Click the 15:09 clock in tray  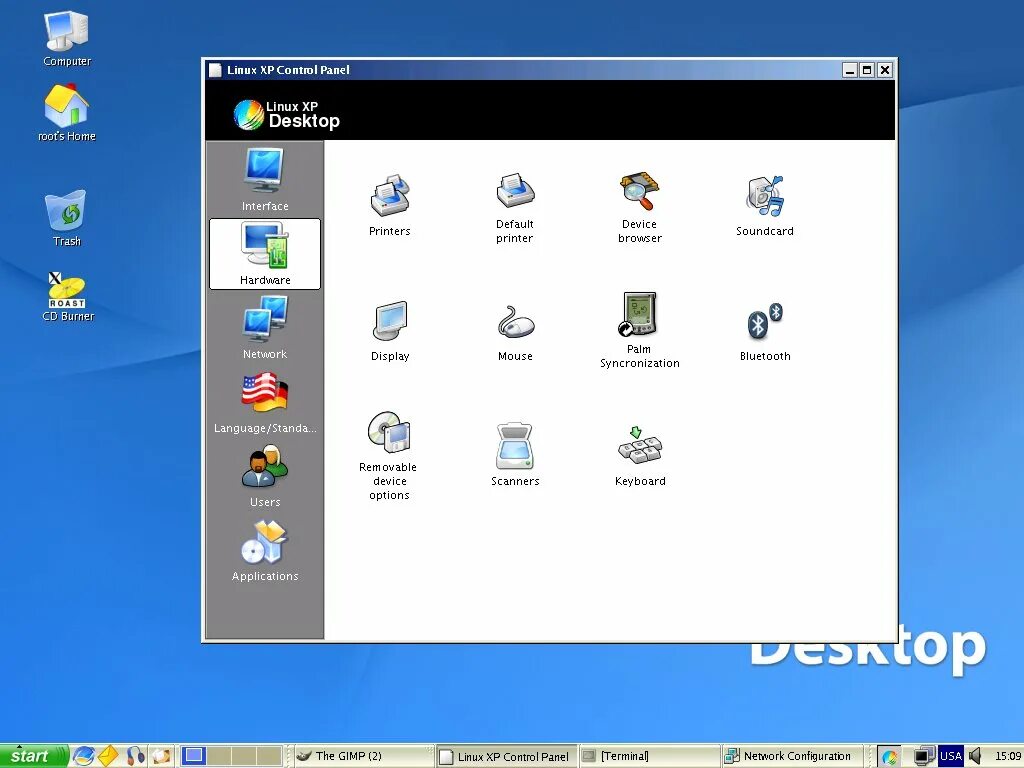click(x=1008, y=756)
